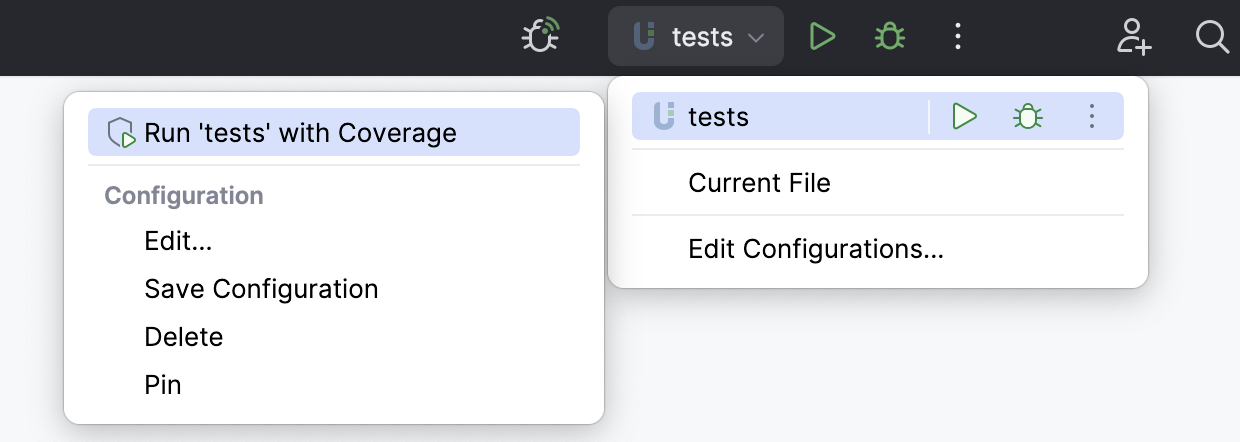Open popup row 'tests' more options dots
This screenshot has height=442, width=1240.
click(1092, 117)
